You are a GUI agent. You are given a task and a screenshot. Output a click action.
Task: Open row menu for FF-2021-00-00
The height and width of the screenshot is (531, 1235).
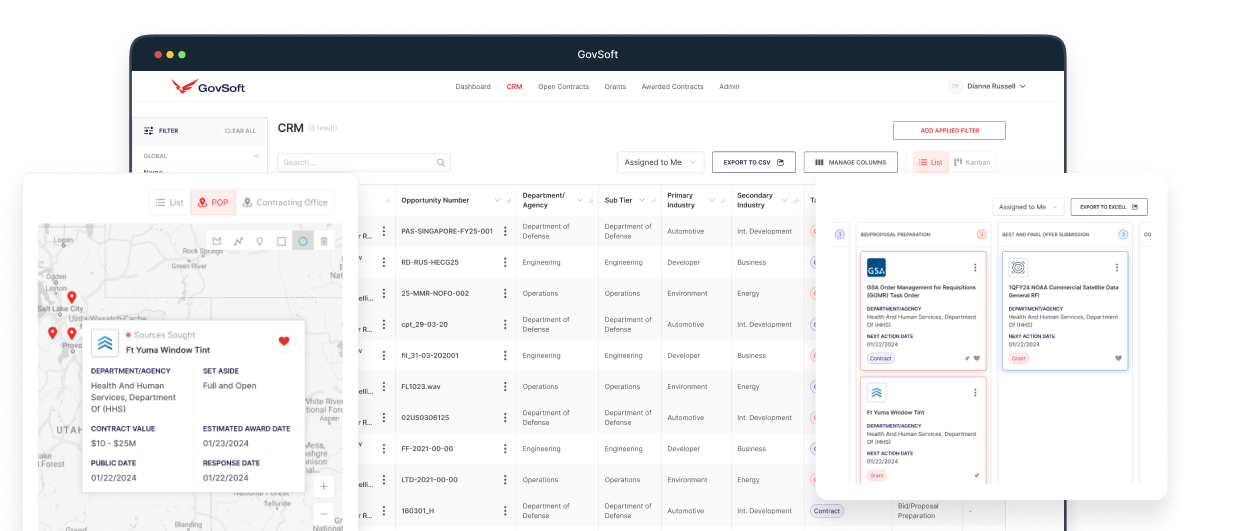coord(506,448)
